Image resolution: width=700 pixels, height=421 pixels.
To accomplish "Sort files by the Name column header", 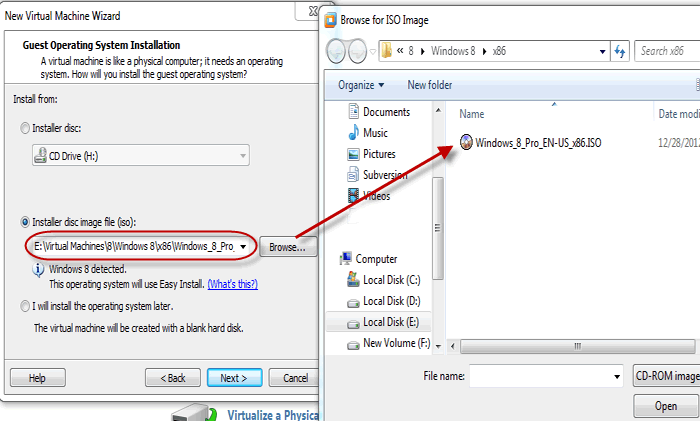I will click(x=471, y=114).
